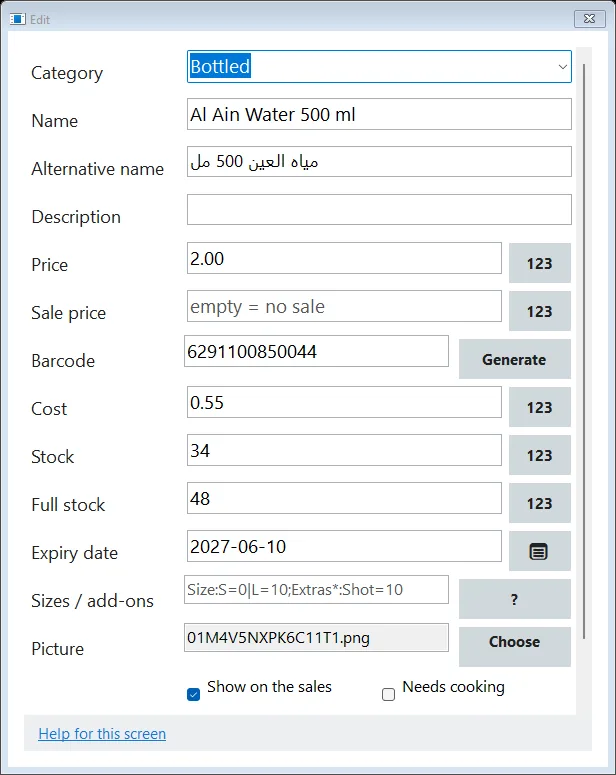Click the vertical scrollbar of the form
The width and height of the screenshot is (616, 775).
click(584, 351)
